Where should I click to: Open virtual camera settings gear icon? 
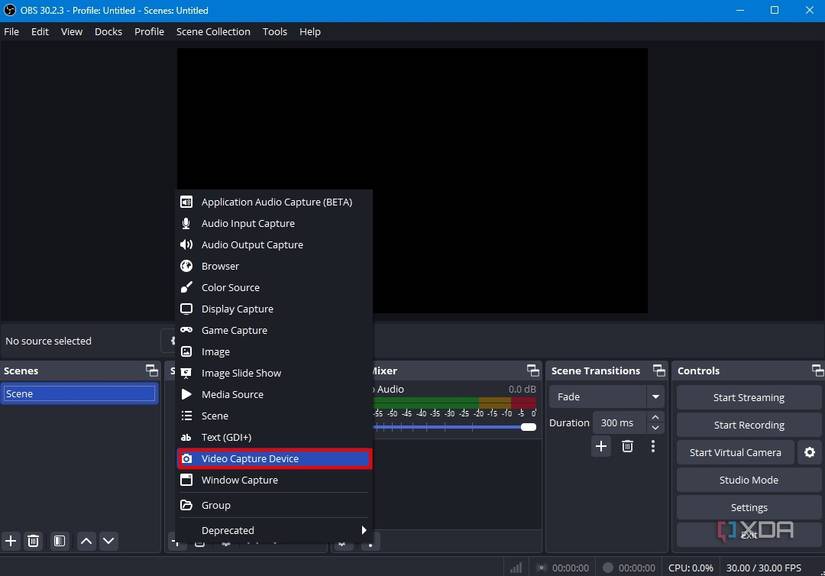(809, 452)
